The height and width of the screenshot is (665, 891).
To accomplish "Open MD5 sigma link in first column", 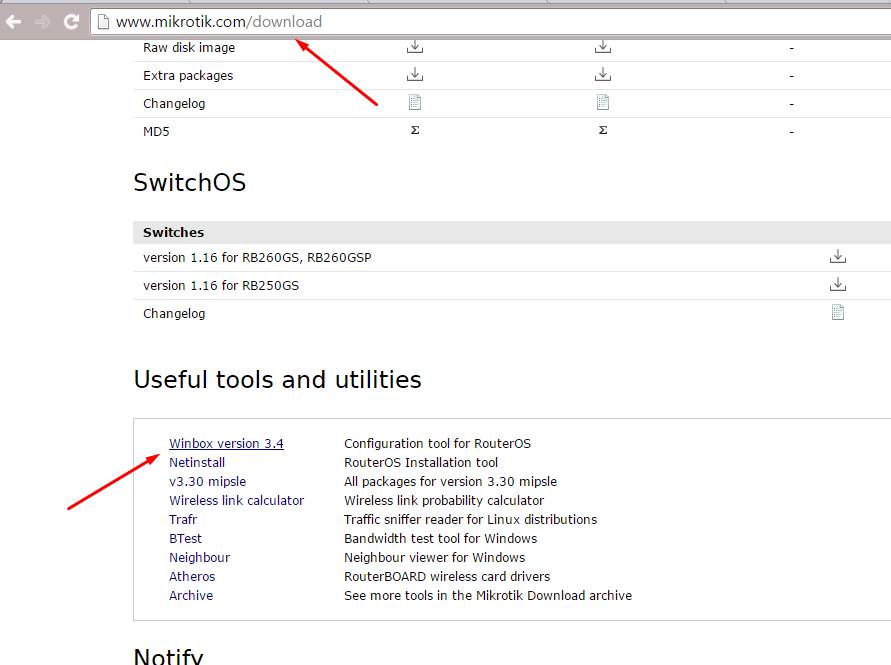I will 415,131.
